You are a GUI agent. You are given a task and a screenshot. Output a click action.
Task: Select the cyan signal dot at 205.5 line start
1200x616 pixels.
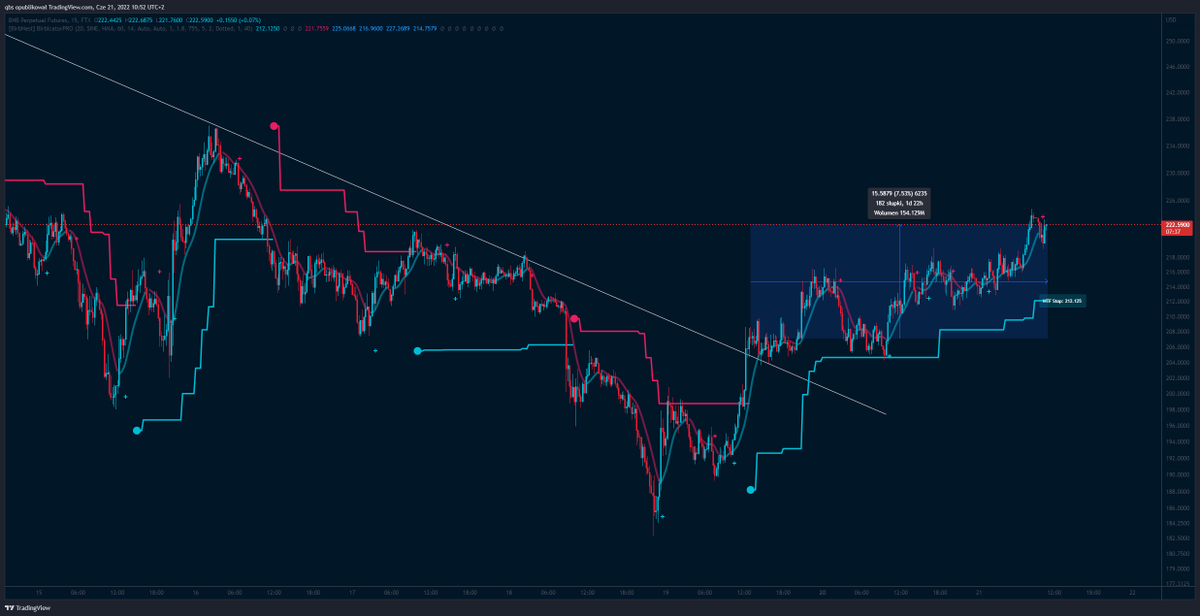(x=418, y=351)
